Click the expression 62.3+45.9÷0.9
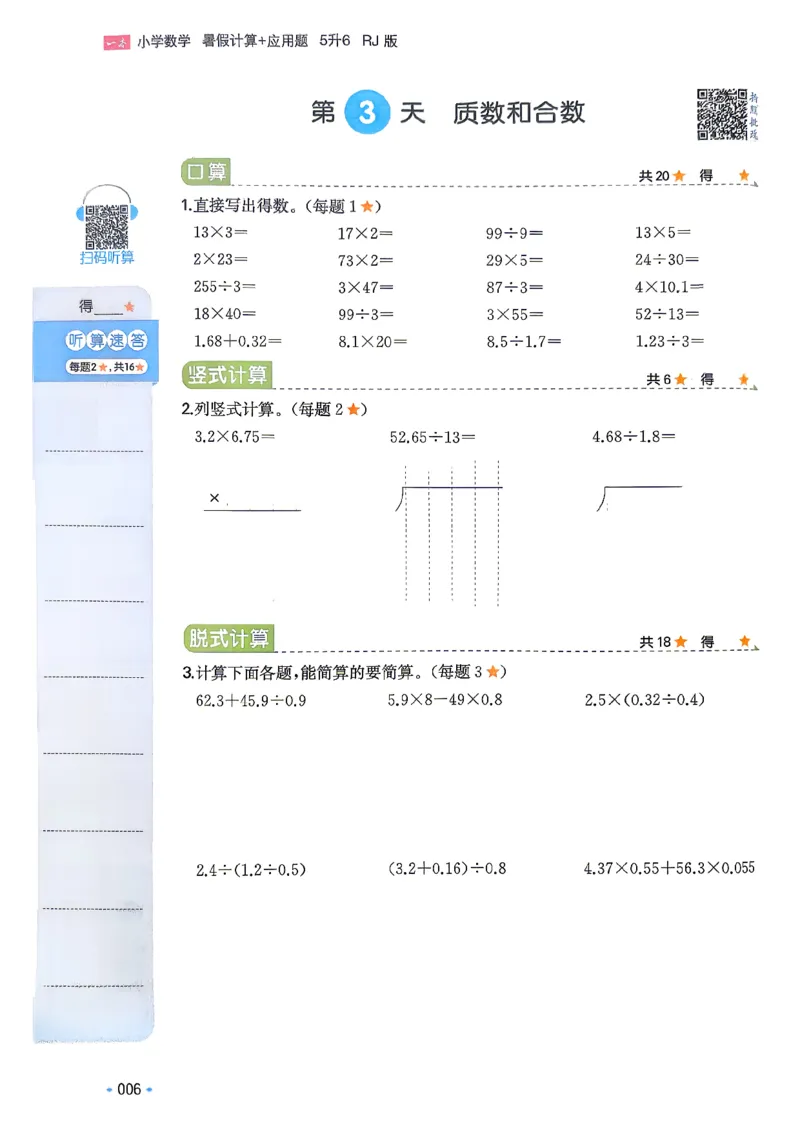Image resolution: width=800 pixels, height=1130 pixels. [x=251, y=700]
